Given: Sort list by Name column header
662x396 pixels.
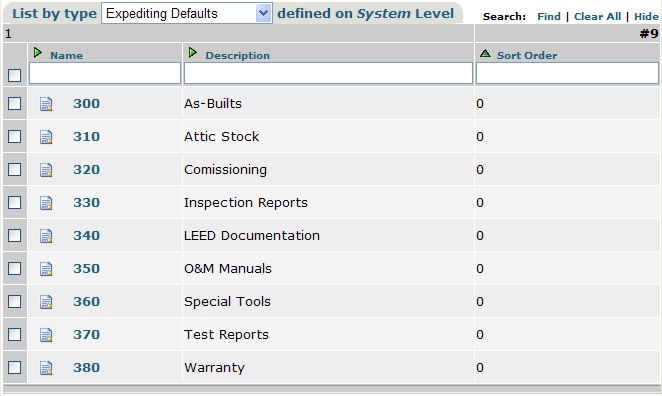Looking at the screenshot, I should coord(66,55).
